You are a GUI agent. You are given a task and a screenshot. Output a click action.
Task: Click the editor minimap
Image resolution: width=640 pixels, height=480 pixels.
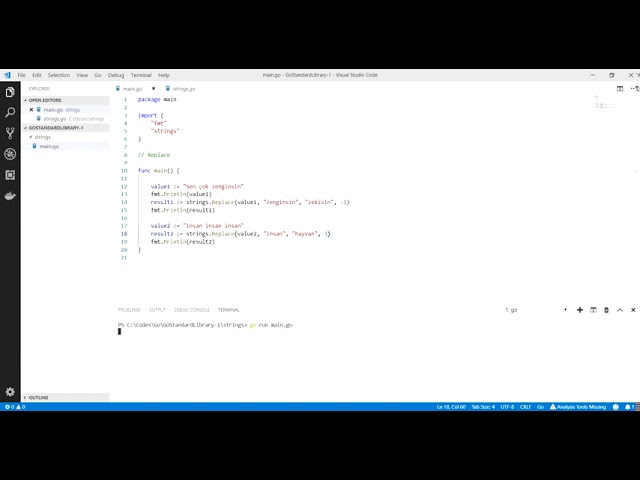(x=604, y=102)
